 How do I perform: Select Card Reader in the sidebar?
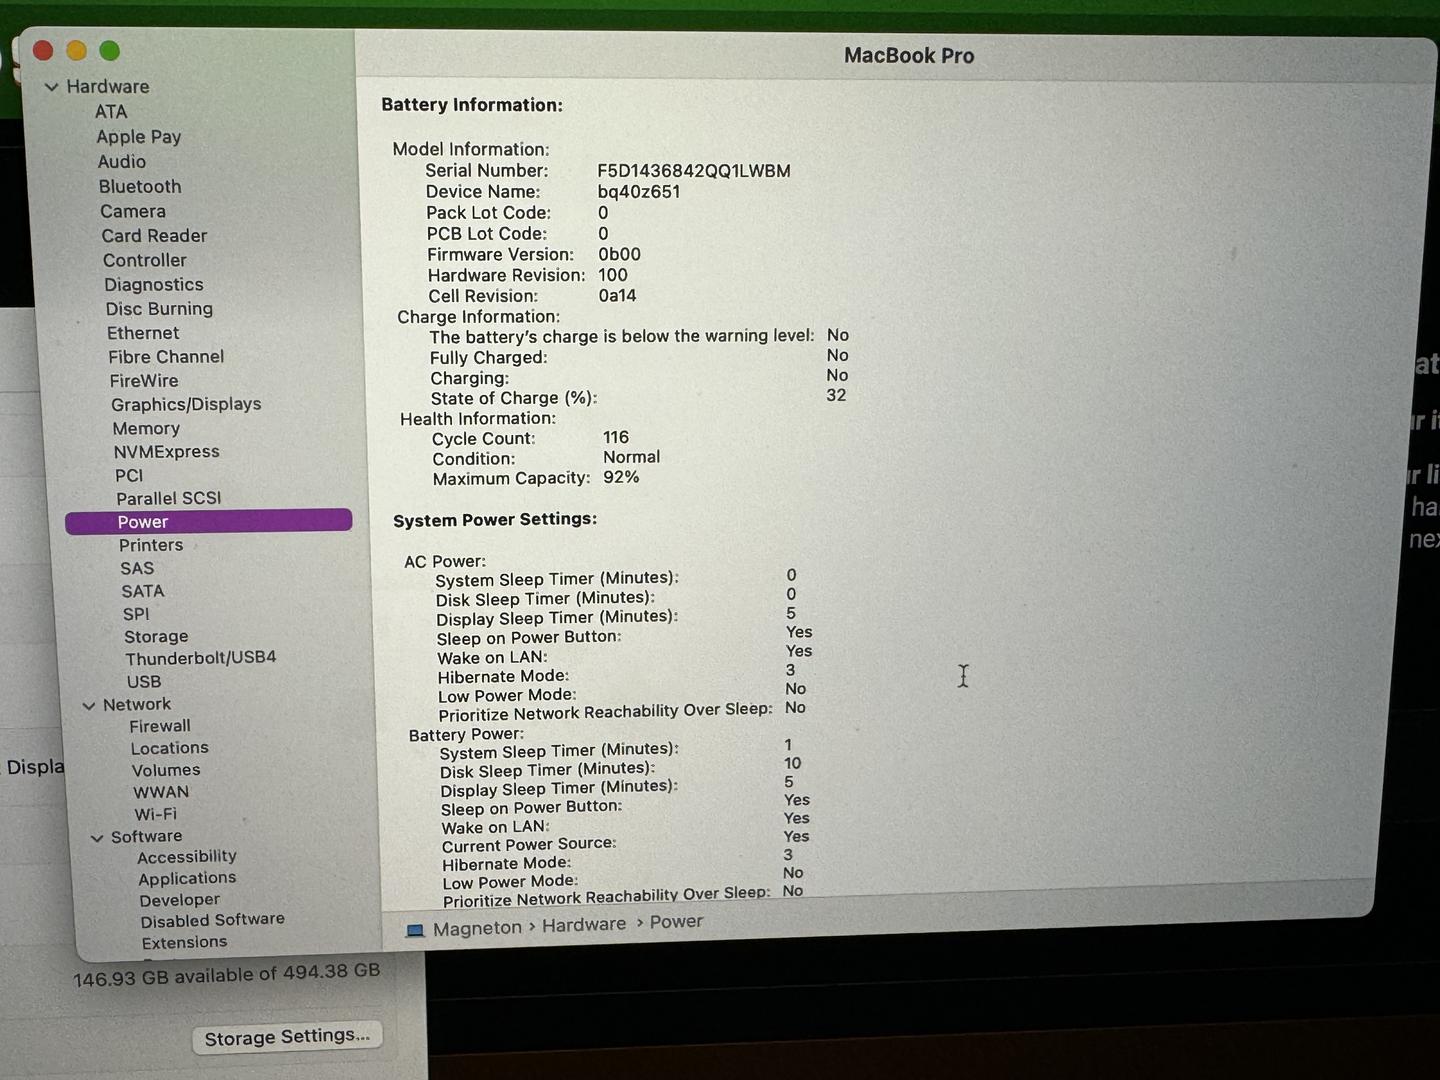tap(154, 236)
